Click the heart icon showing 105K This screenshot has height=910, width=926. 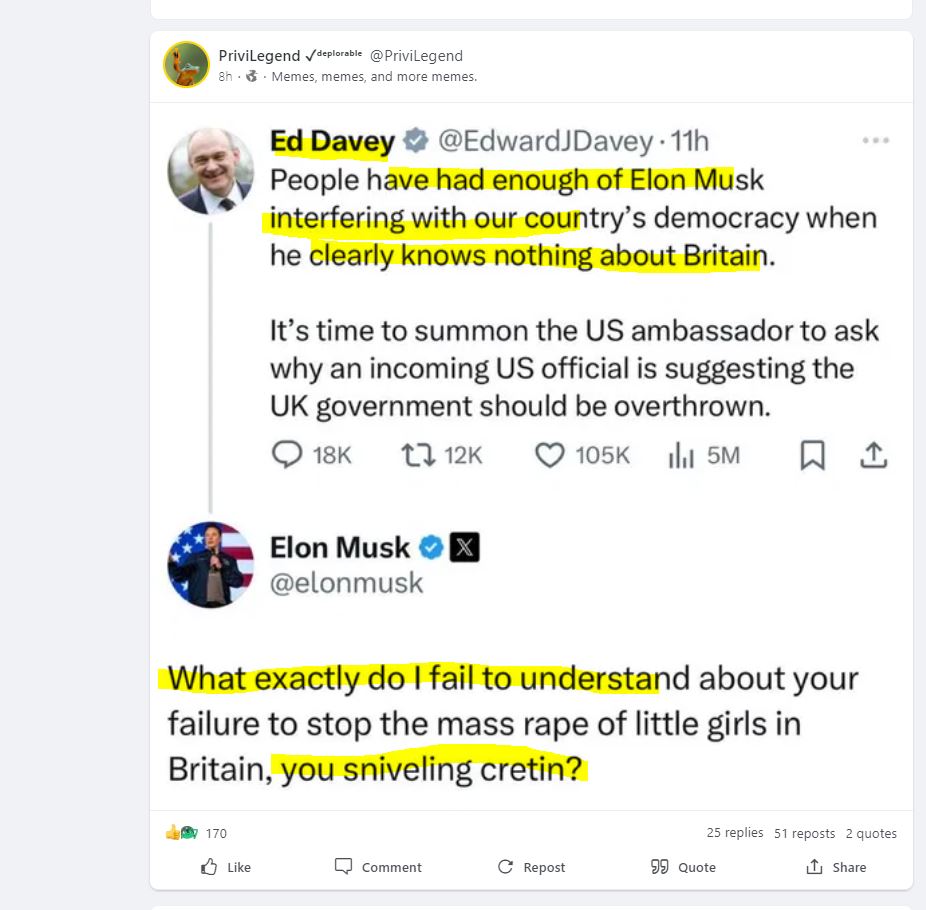click(550, 456)
